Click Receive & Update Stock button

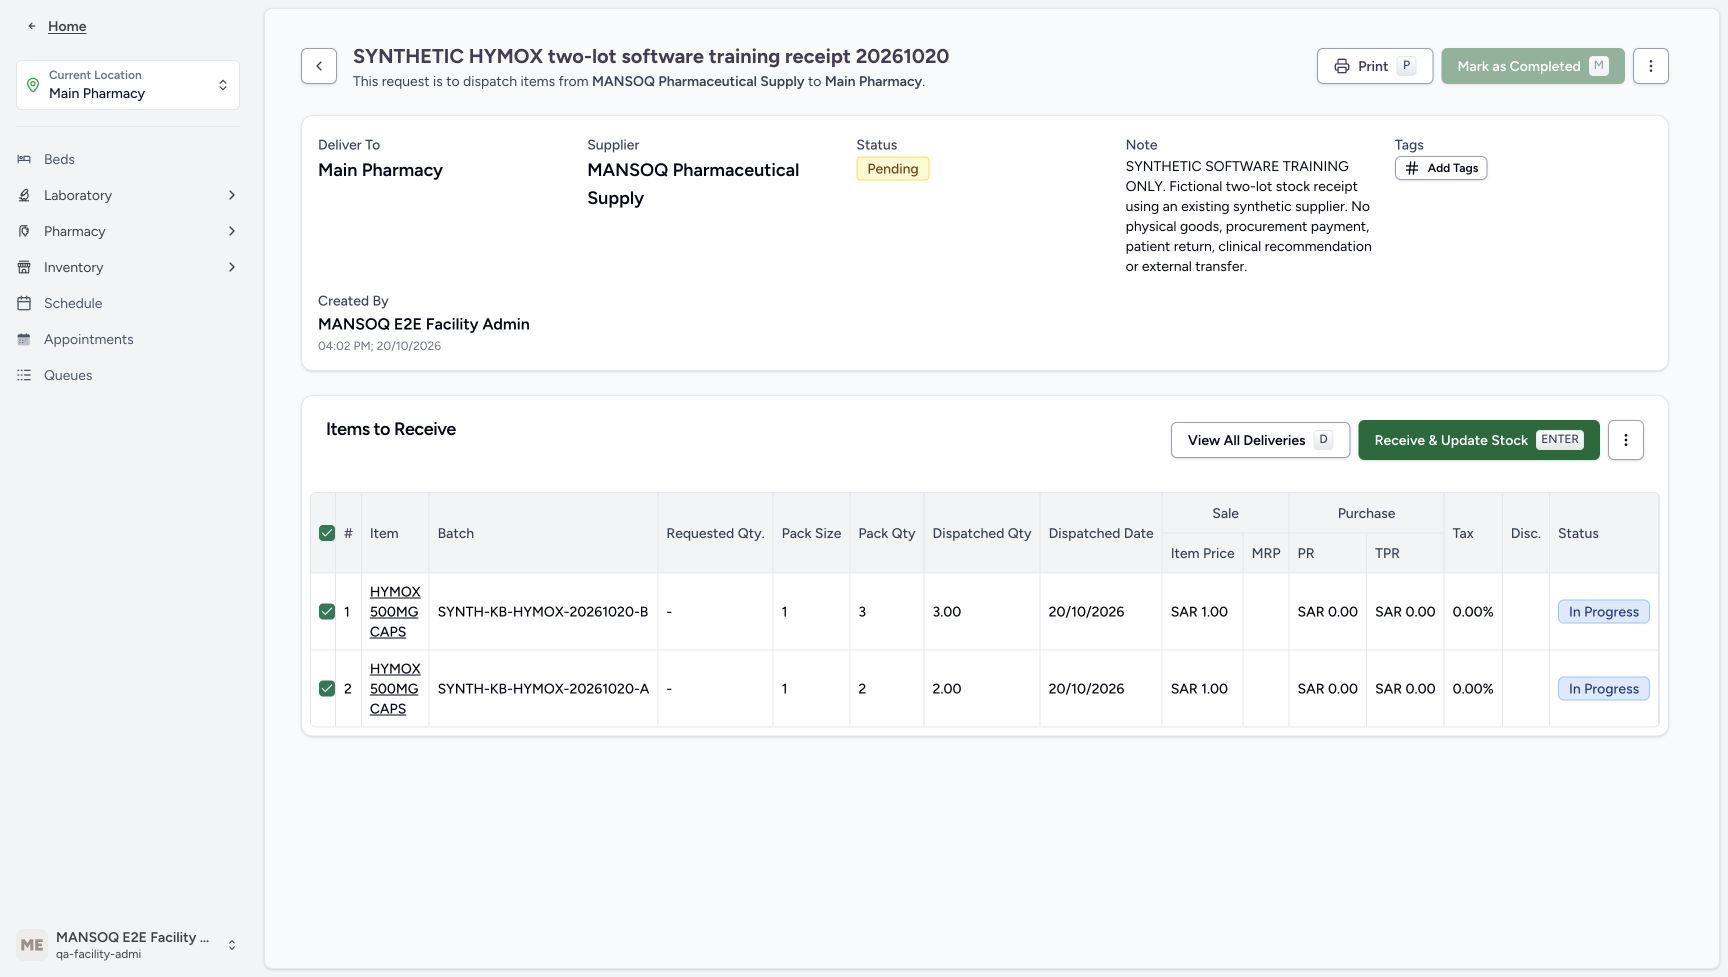pos(1479,440)
